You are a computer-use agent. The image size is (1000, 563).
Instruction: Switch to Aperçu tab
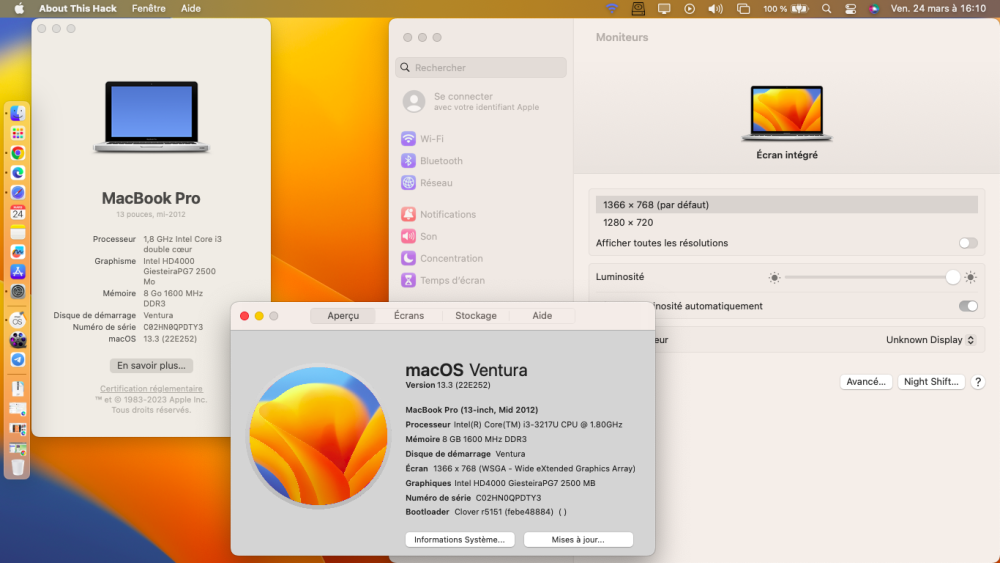click(343, 316)
